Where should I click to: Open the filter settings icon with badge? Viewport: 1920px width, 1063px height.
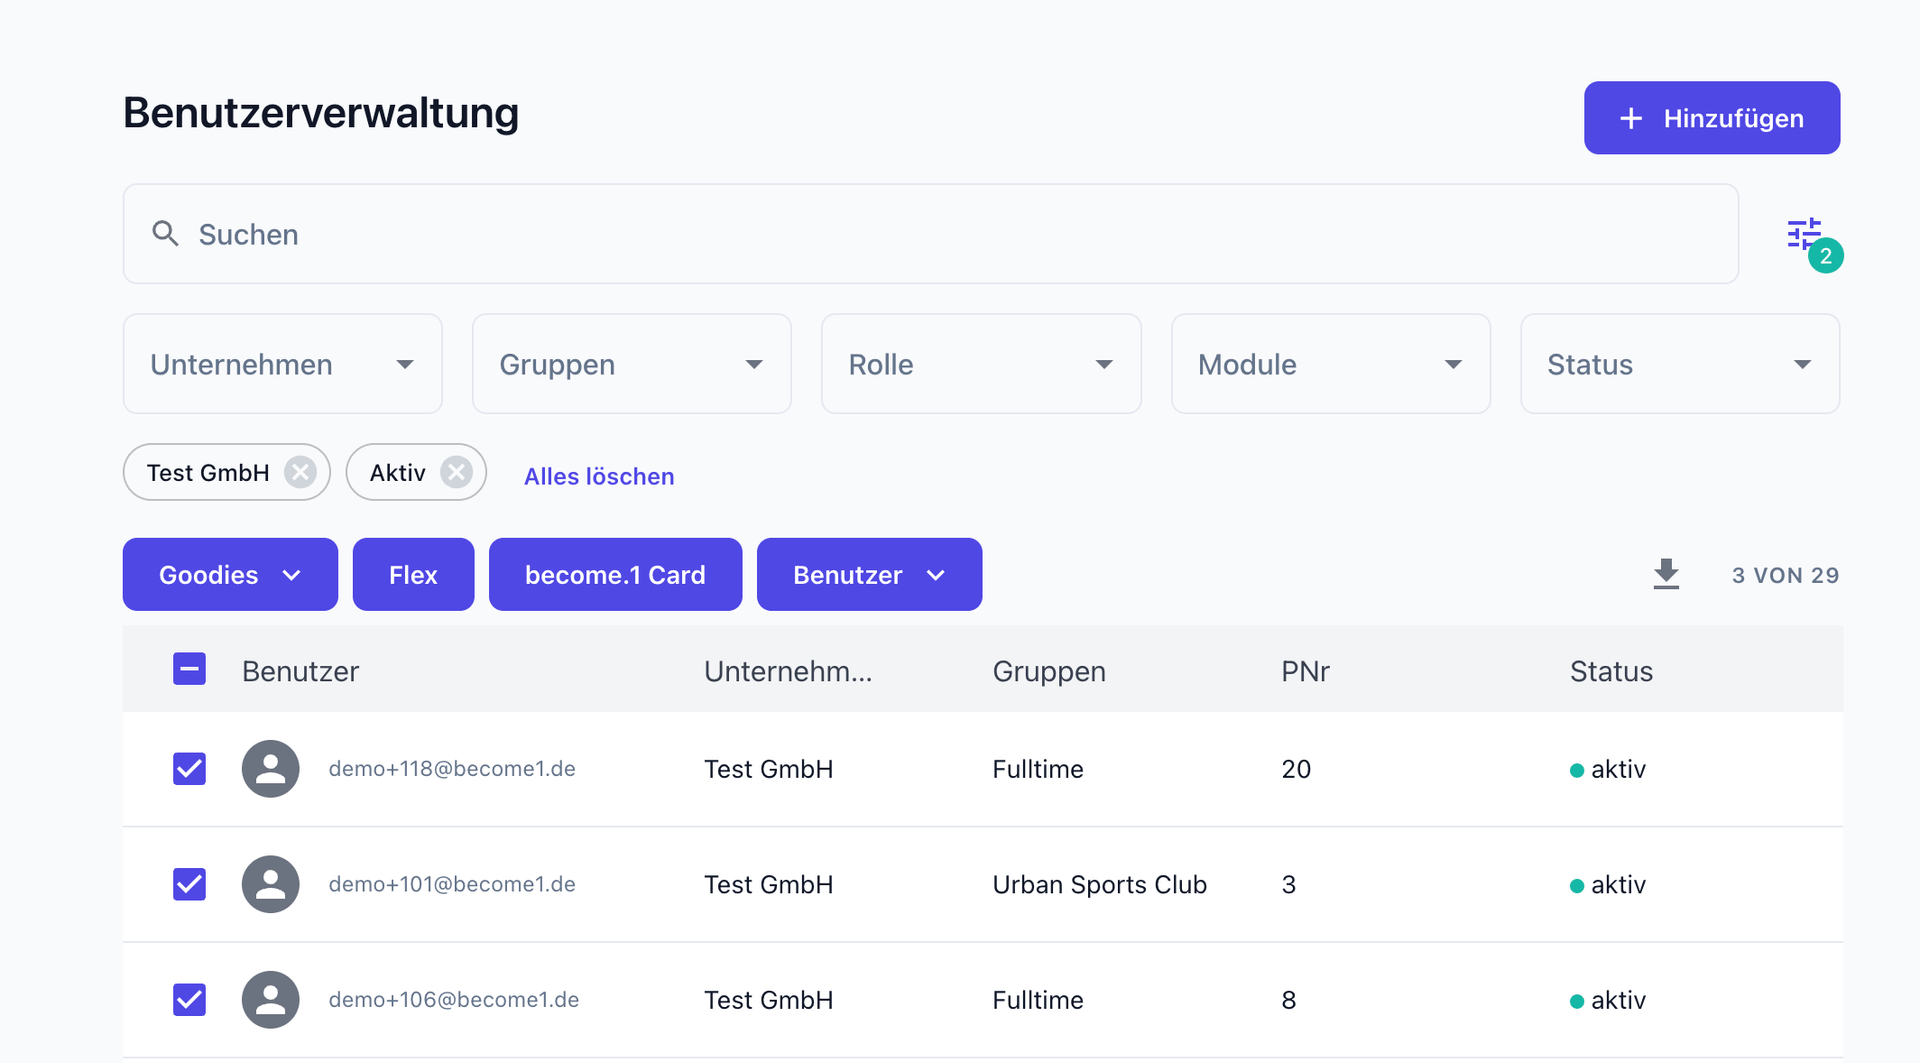point(1806,235)
